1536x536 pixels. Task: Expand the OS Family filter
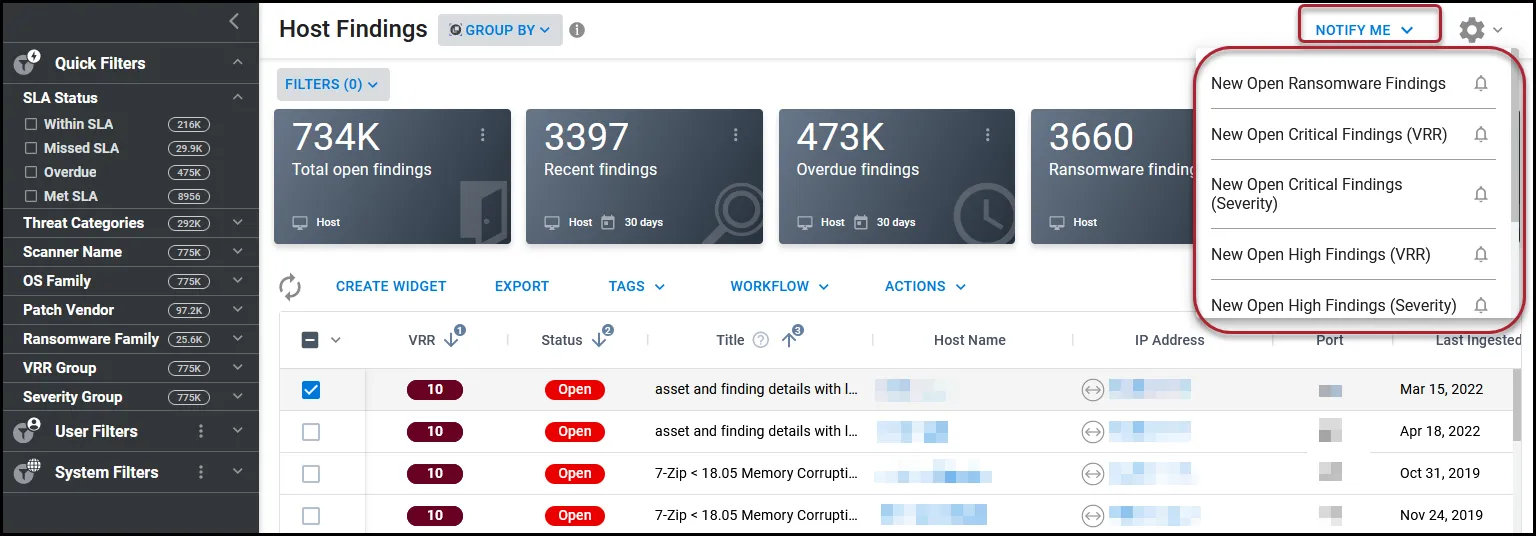pos(237,281)
